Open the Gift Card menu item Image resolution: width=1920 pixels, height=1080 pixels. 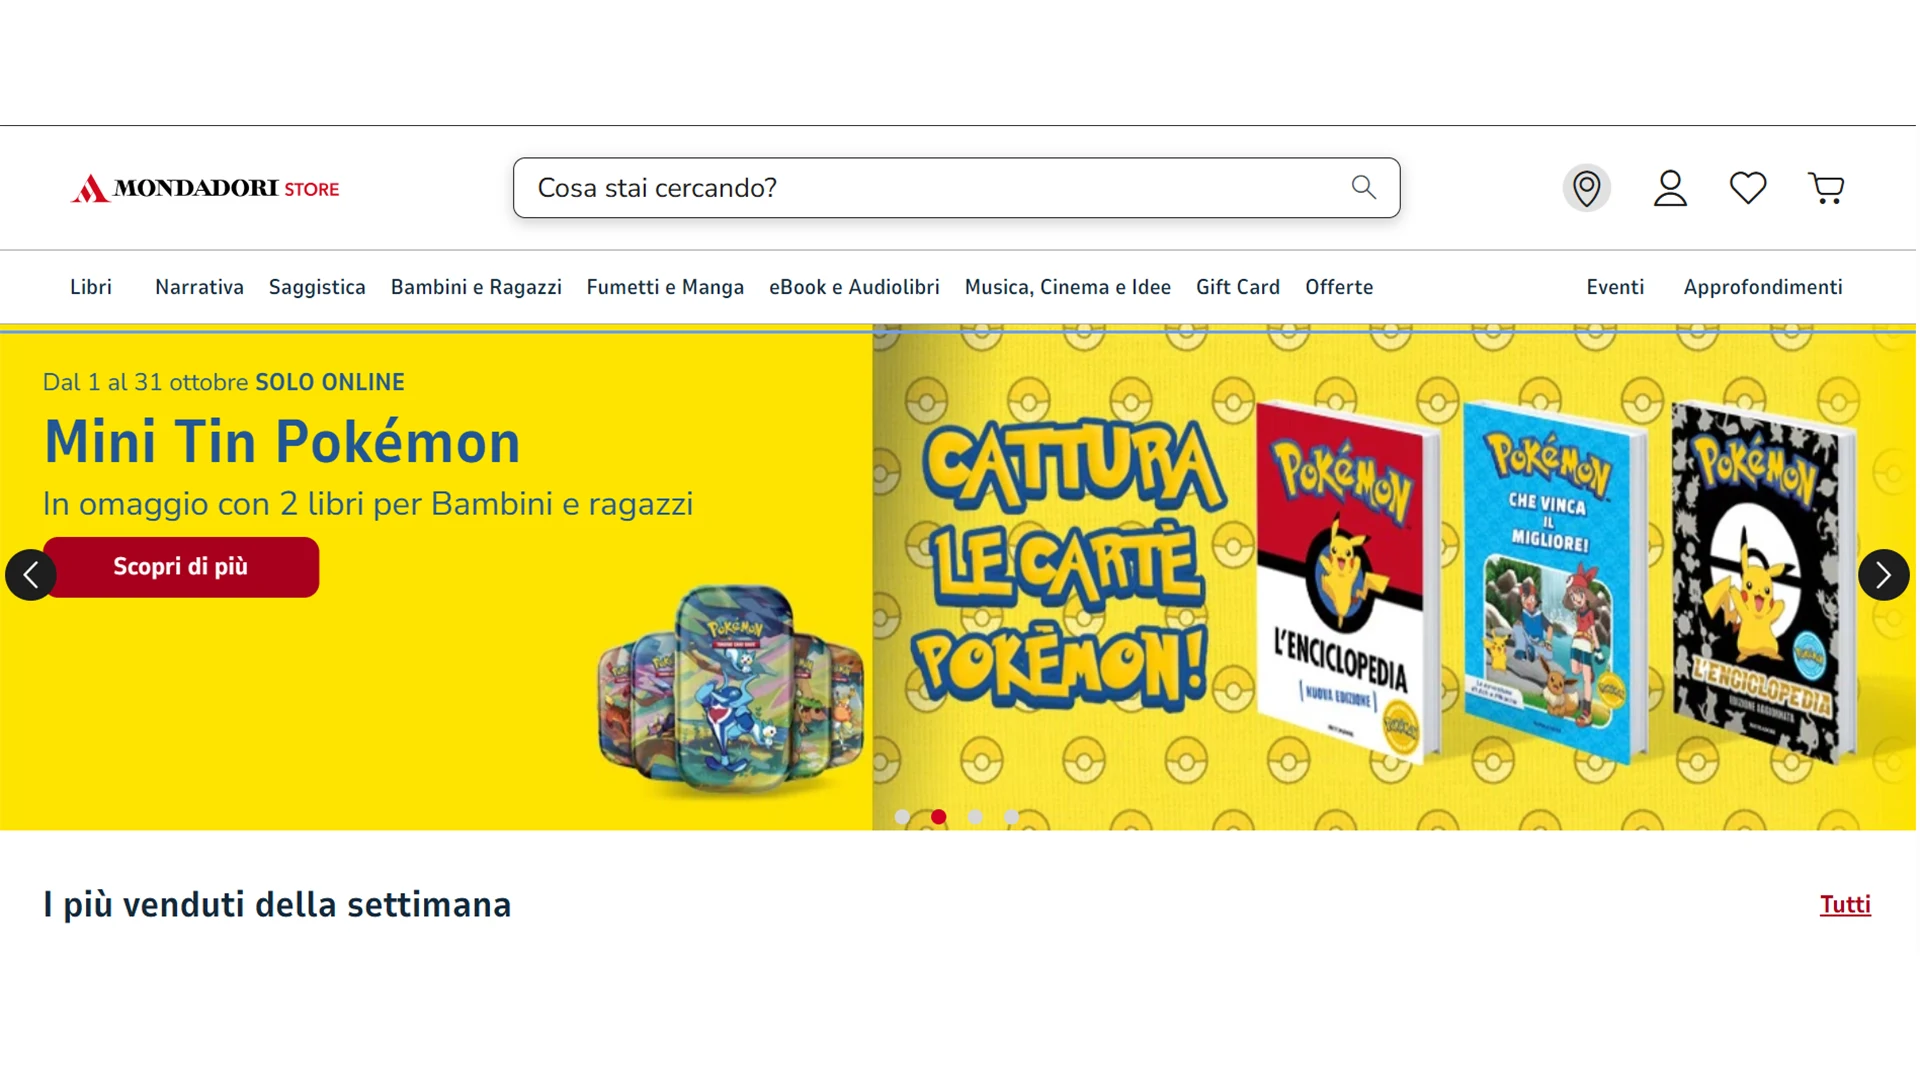coord(1237,287)
